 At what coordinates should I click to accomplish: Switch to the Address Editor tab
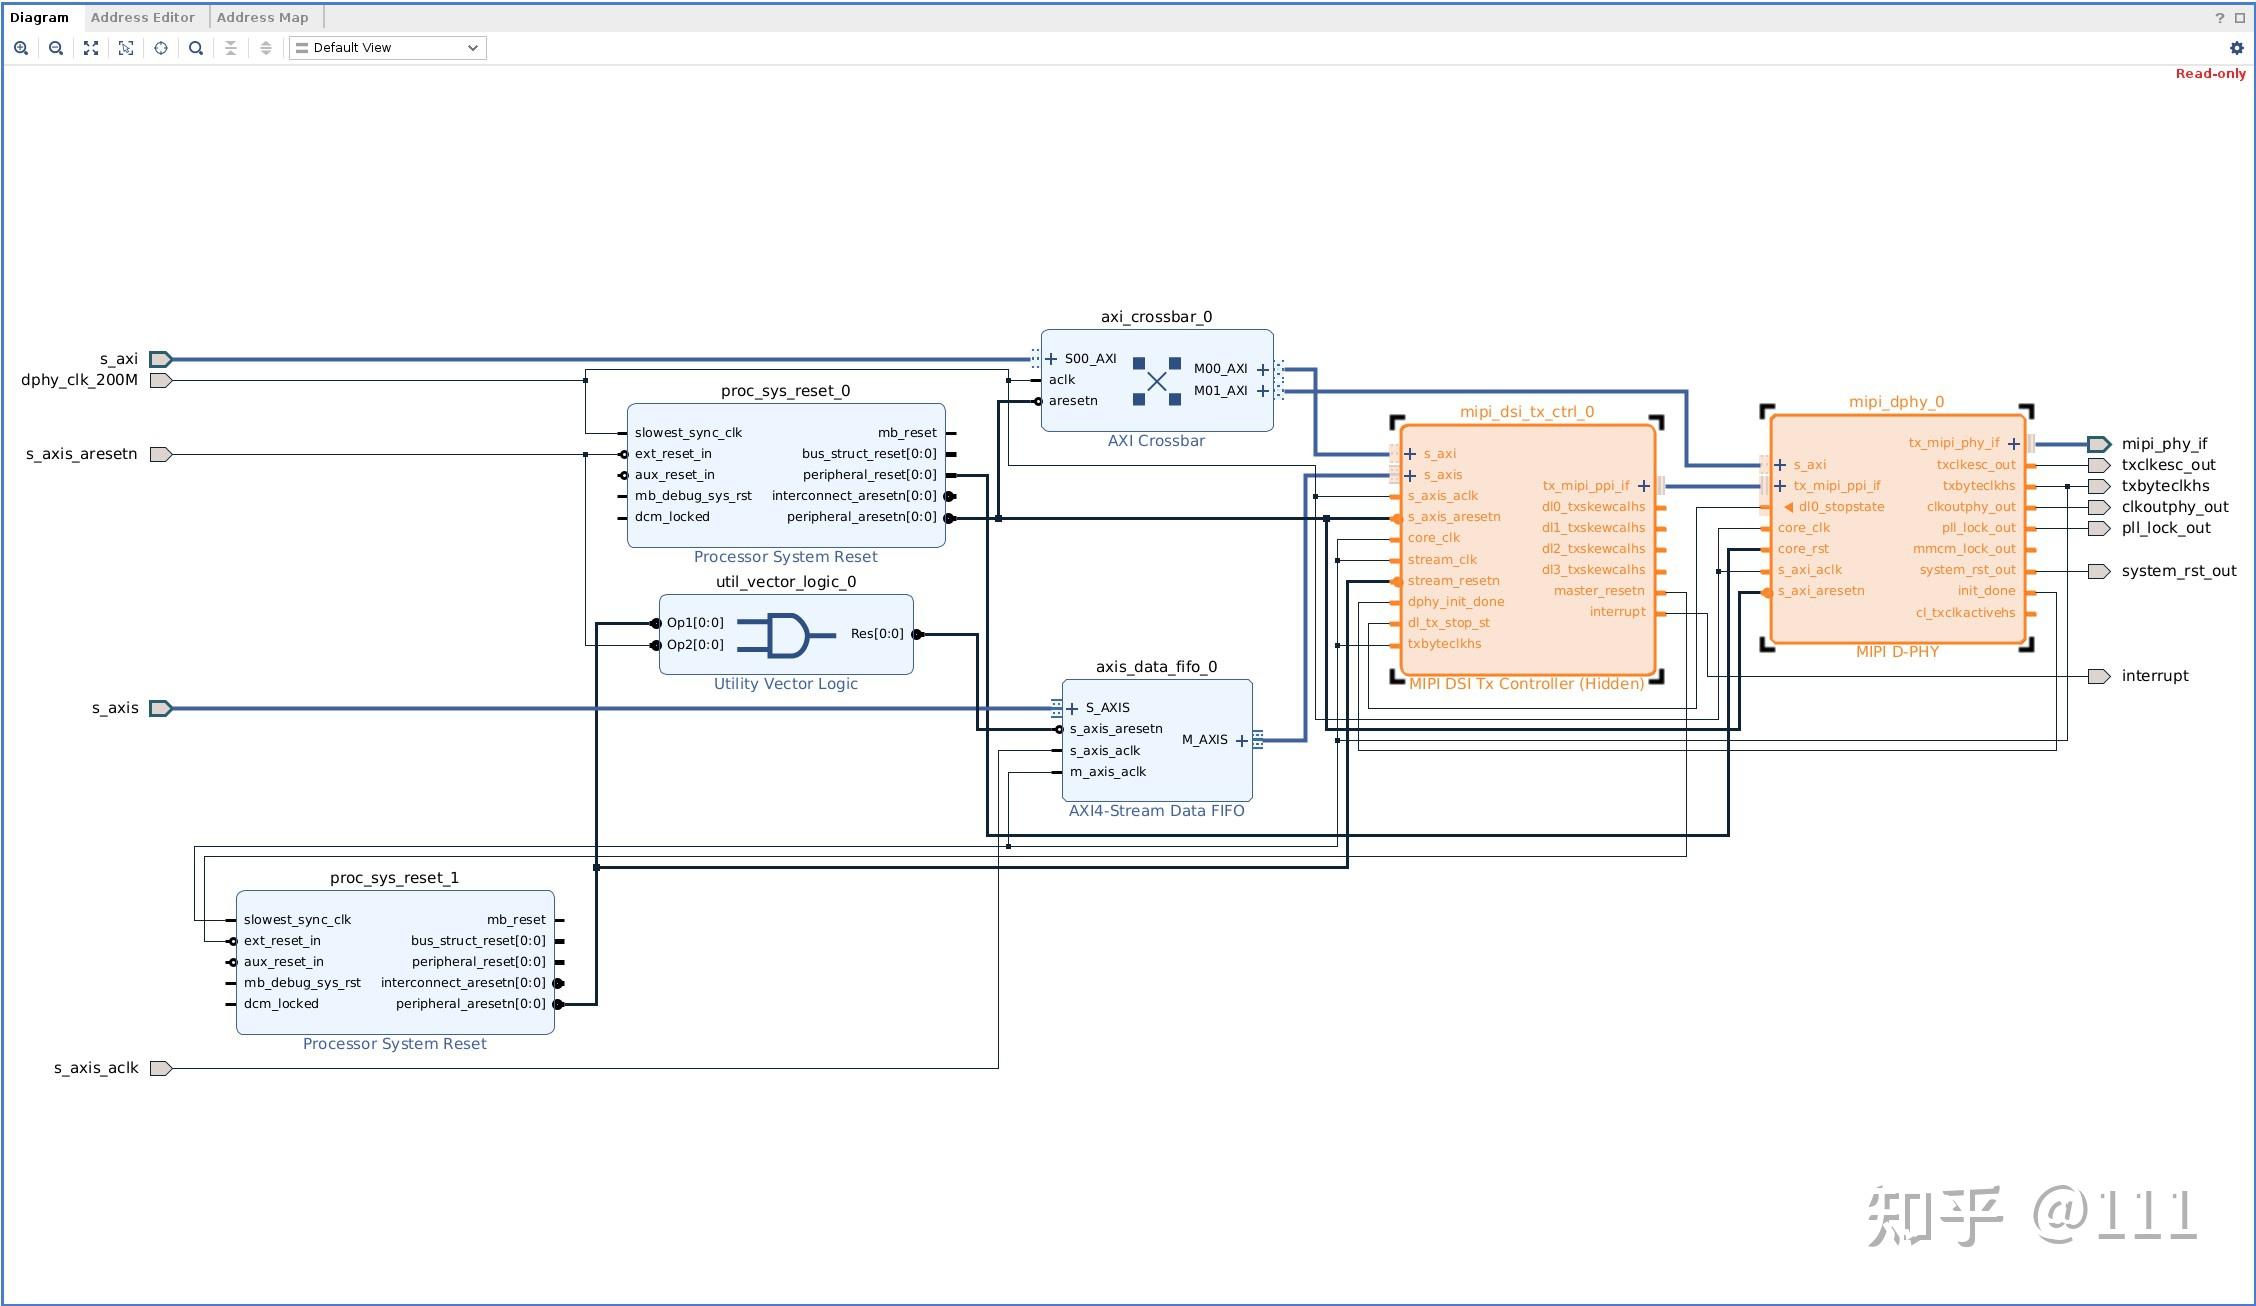point(142,18)
